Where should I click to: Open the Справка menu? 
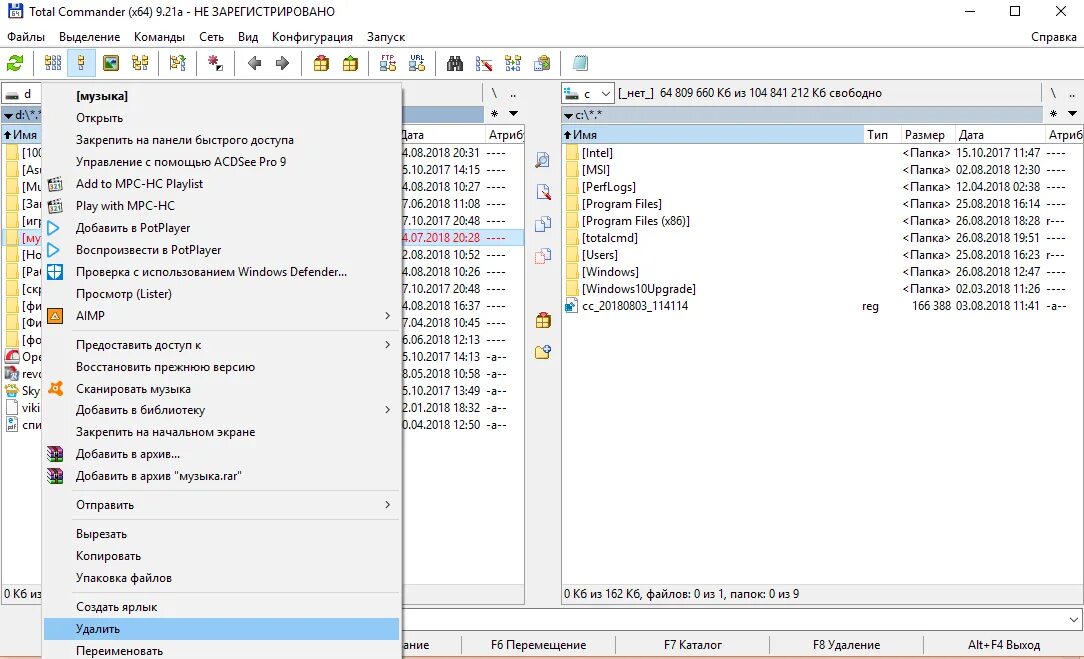1054,37
